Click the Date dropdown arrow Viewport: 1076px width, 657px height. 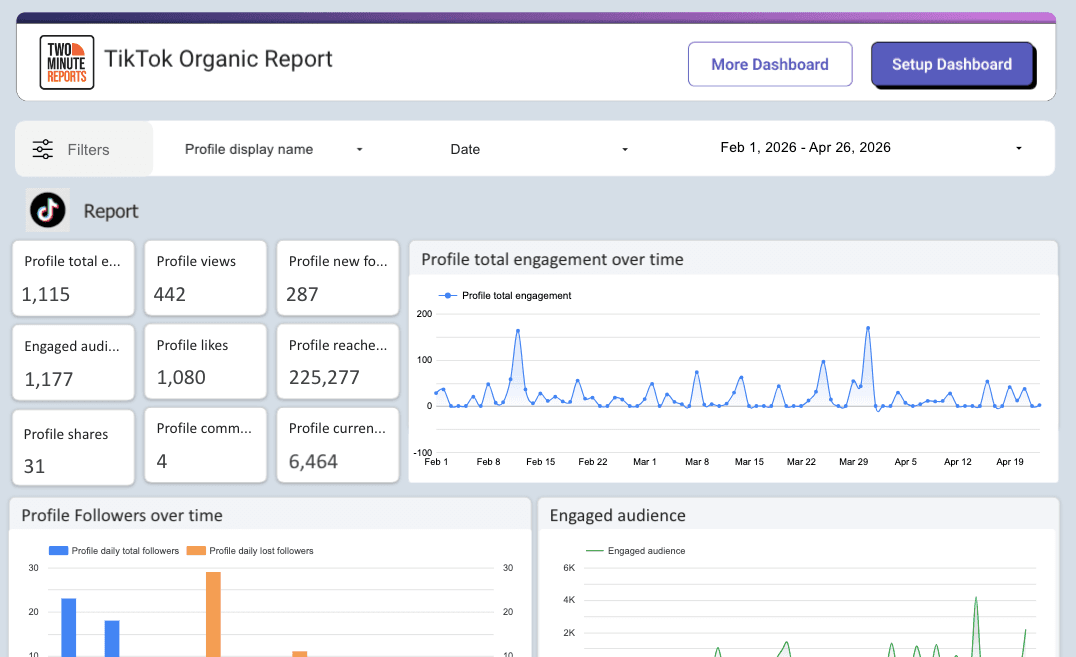click(624, 150)
